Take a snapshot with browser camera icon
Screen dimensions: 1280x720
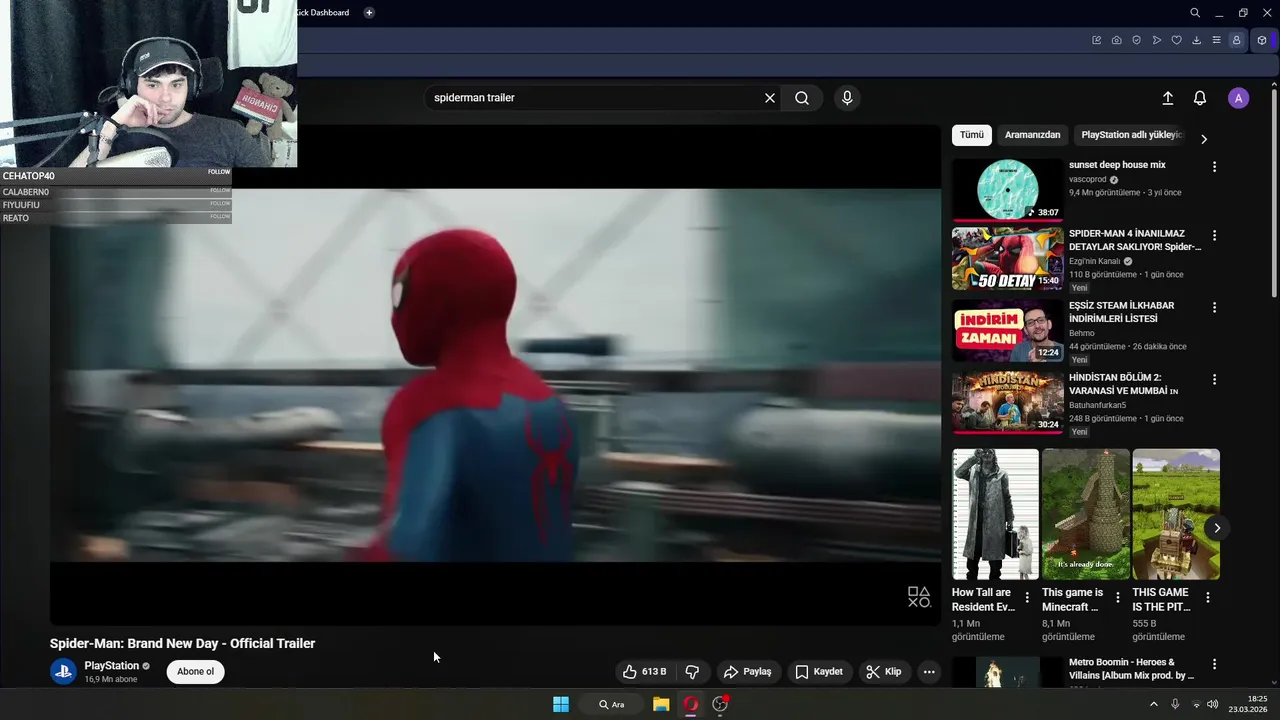1117,40
